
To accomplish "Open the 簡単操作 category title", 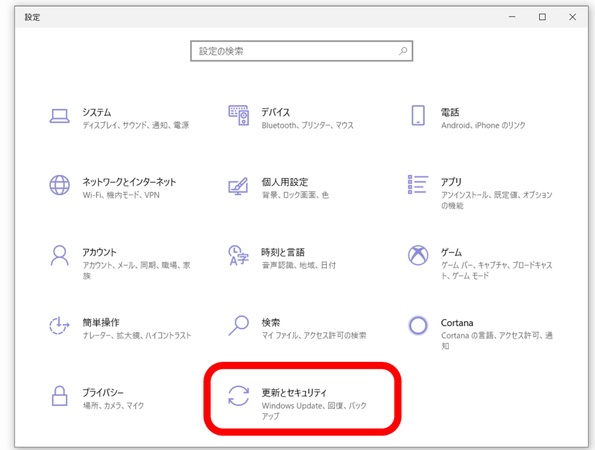I will click(x=101, y=323).
